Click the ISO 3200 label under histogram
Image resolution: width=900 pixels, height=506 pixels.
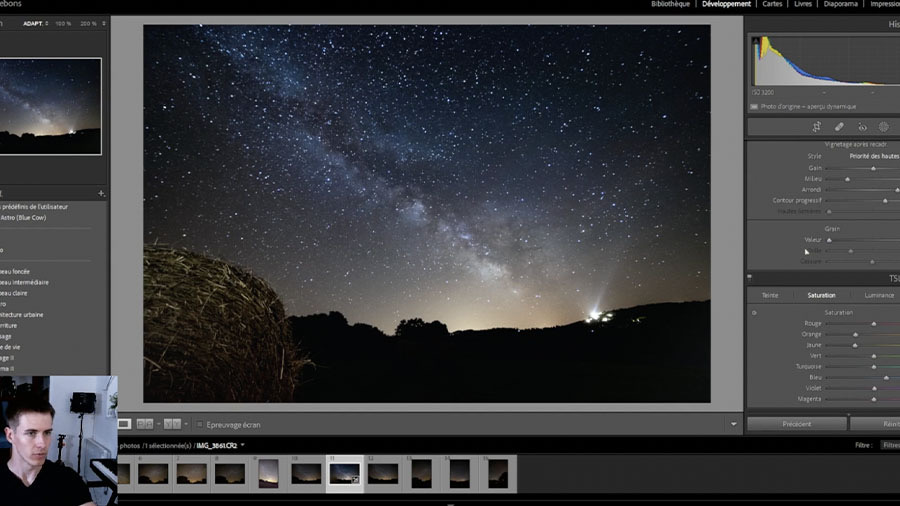(763, 92)
